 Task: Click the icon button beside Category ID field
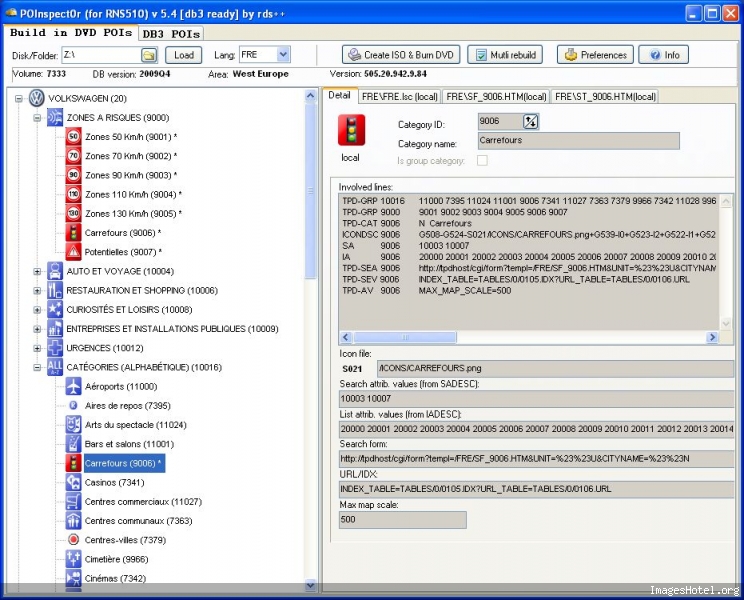[x=530, y=122]
